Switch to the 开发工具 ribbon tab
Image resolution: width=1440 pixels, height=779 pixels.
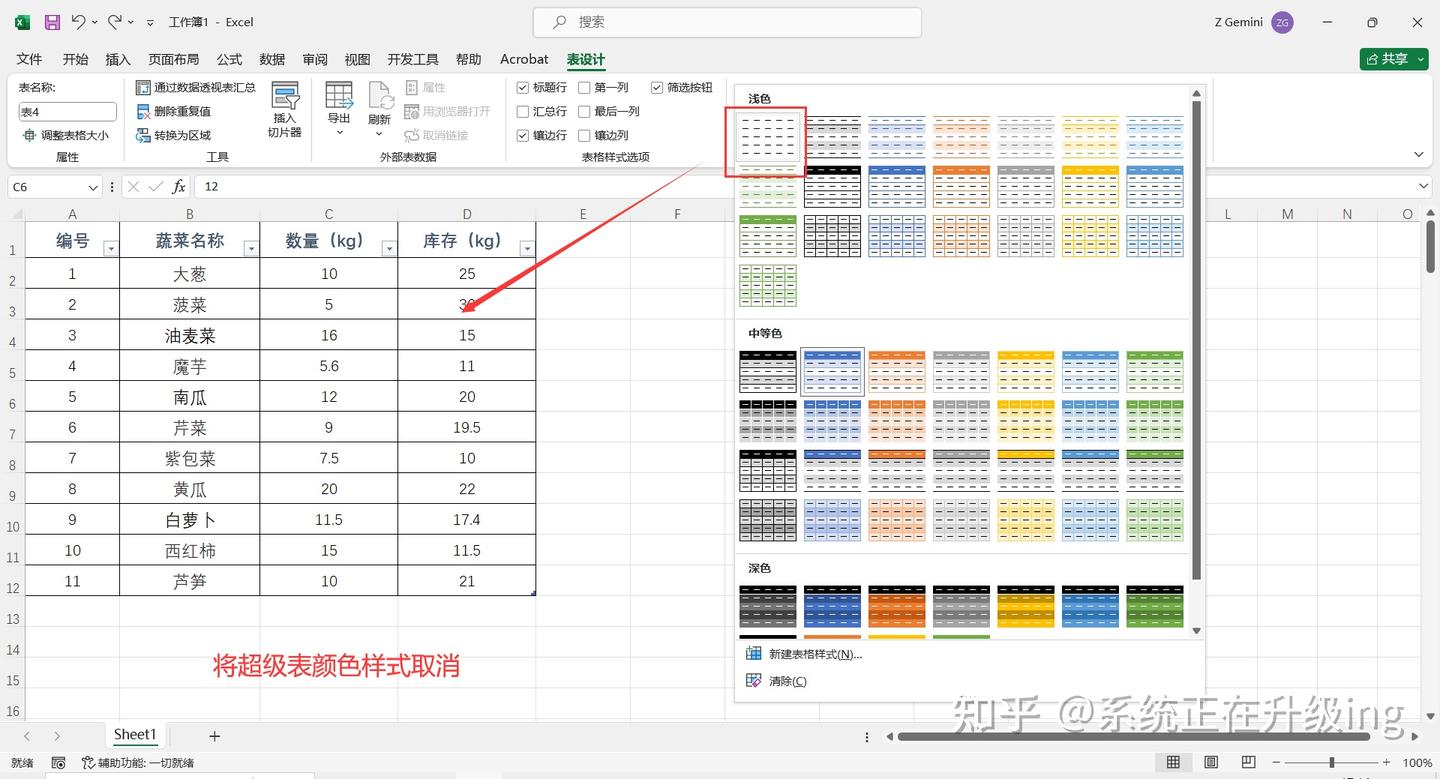[412, 59]
